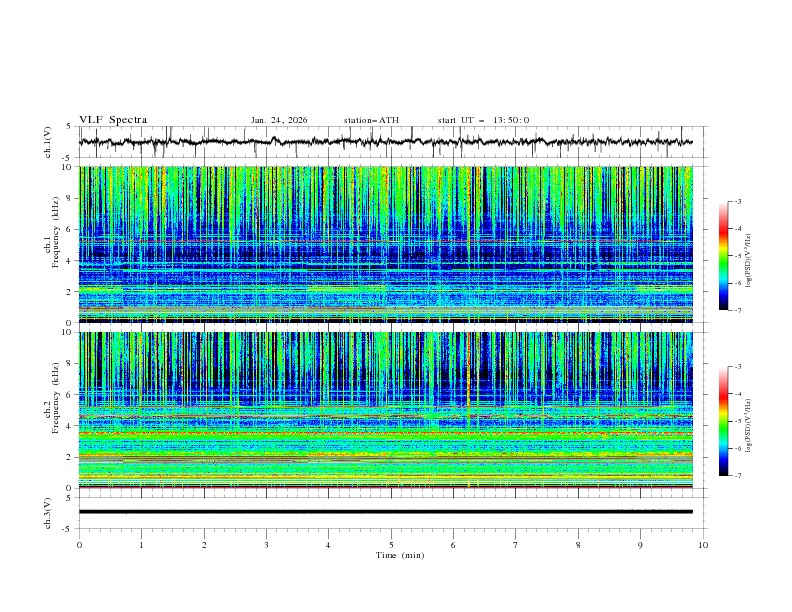Screen dimensions: 792x612
Task: Click the "8" kHz tick on ch.1 frequency axis
Action: [70, 198]
